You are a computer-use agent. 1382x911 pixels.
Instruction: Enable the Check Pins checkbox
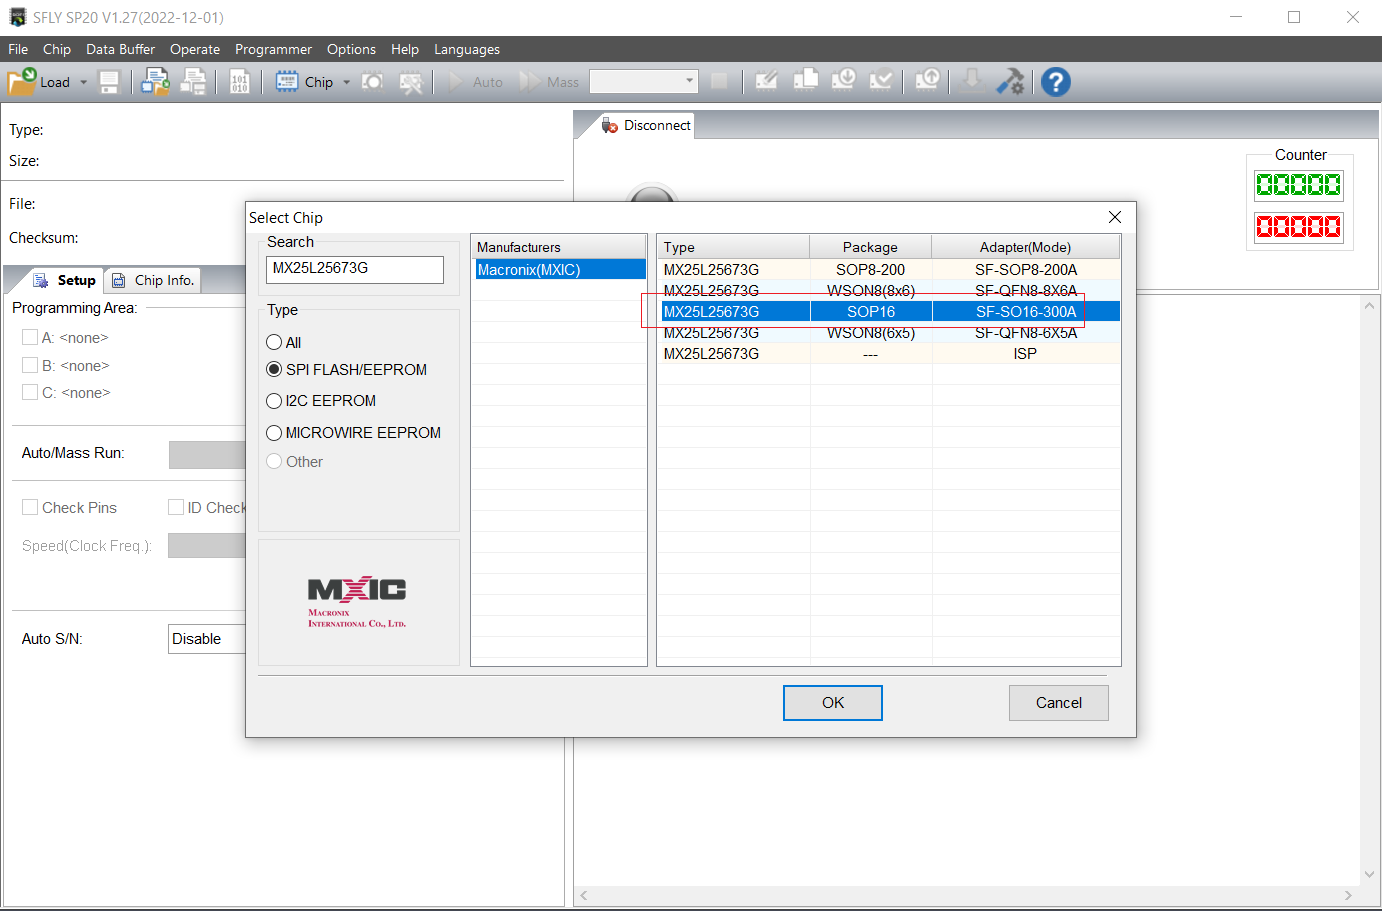[x=30, y=507]
